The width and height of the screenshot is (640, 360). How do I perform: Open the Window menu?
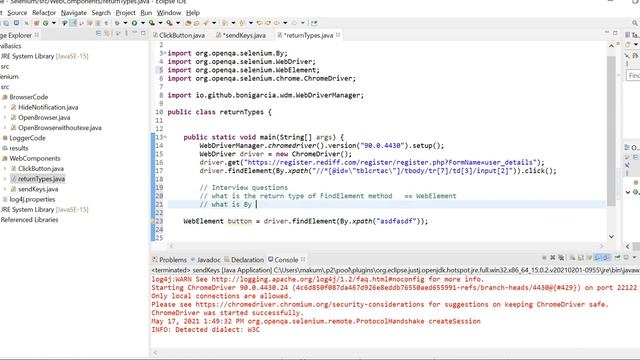(x=169, y=13)
